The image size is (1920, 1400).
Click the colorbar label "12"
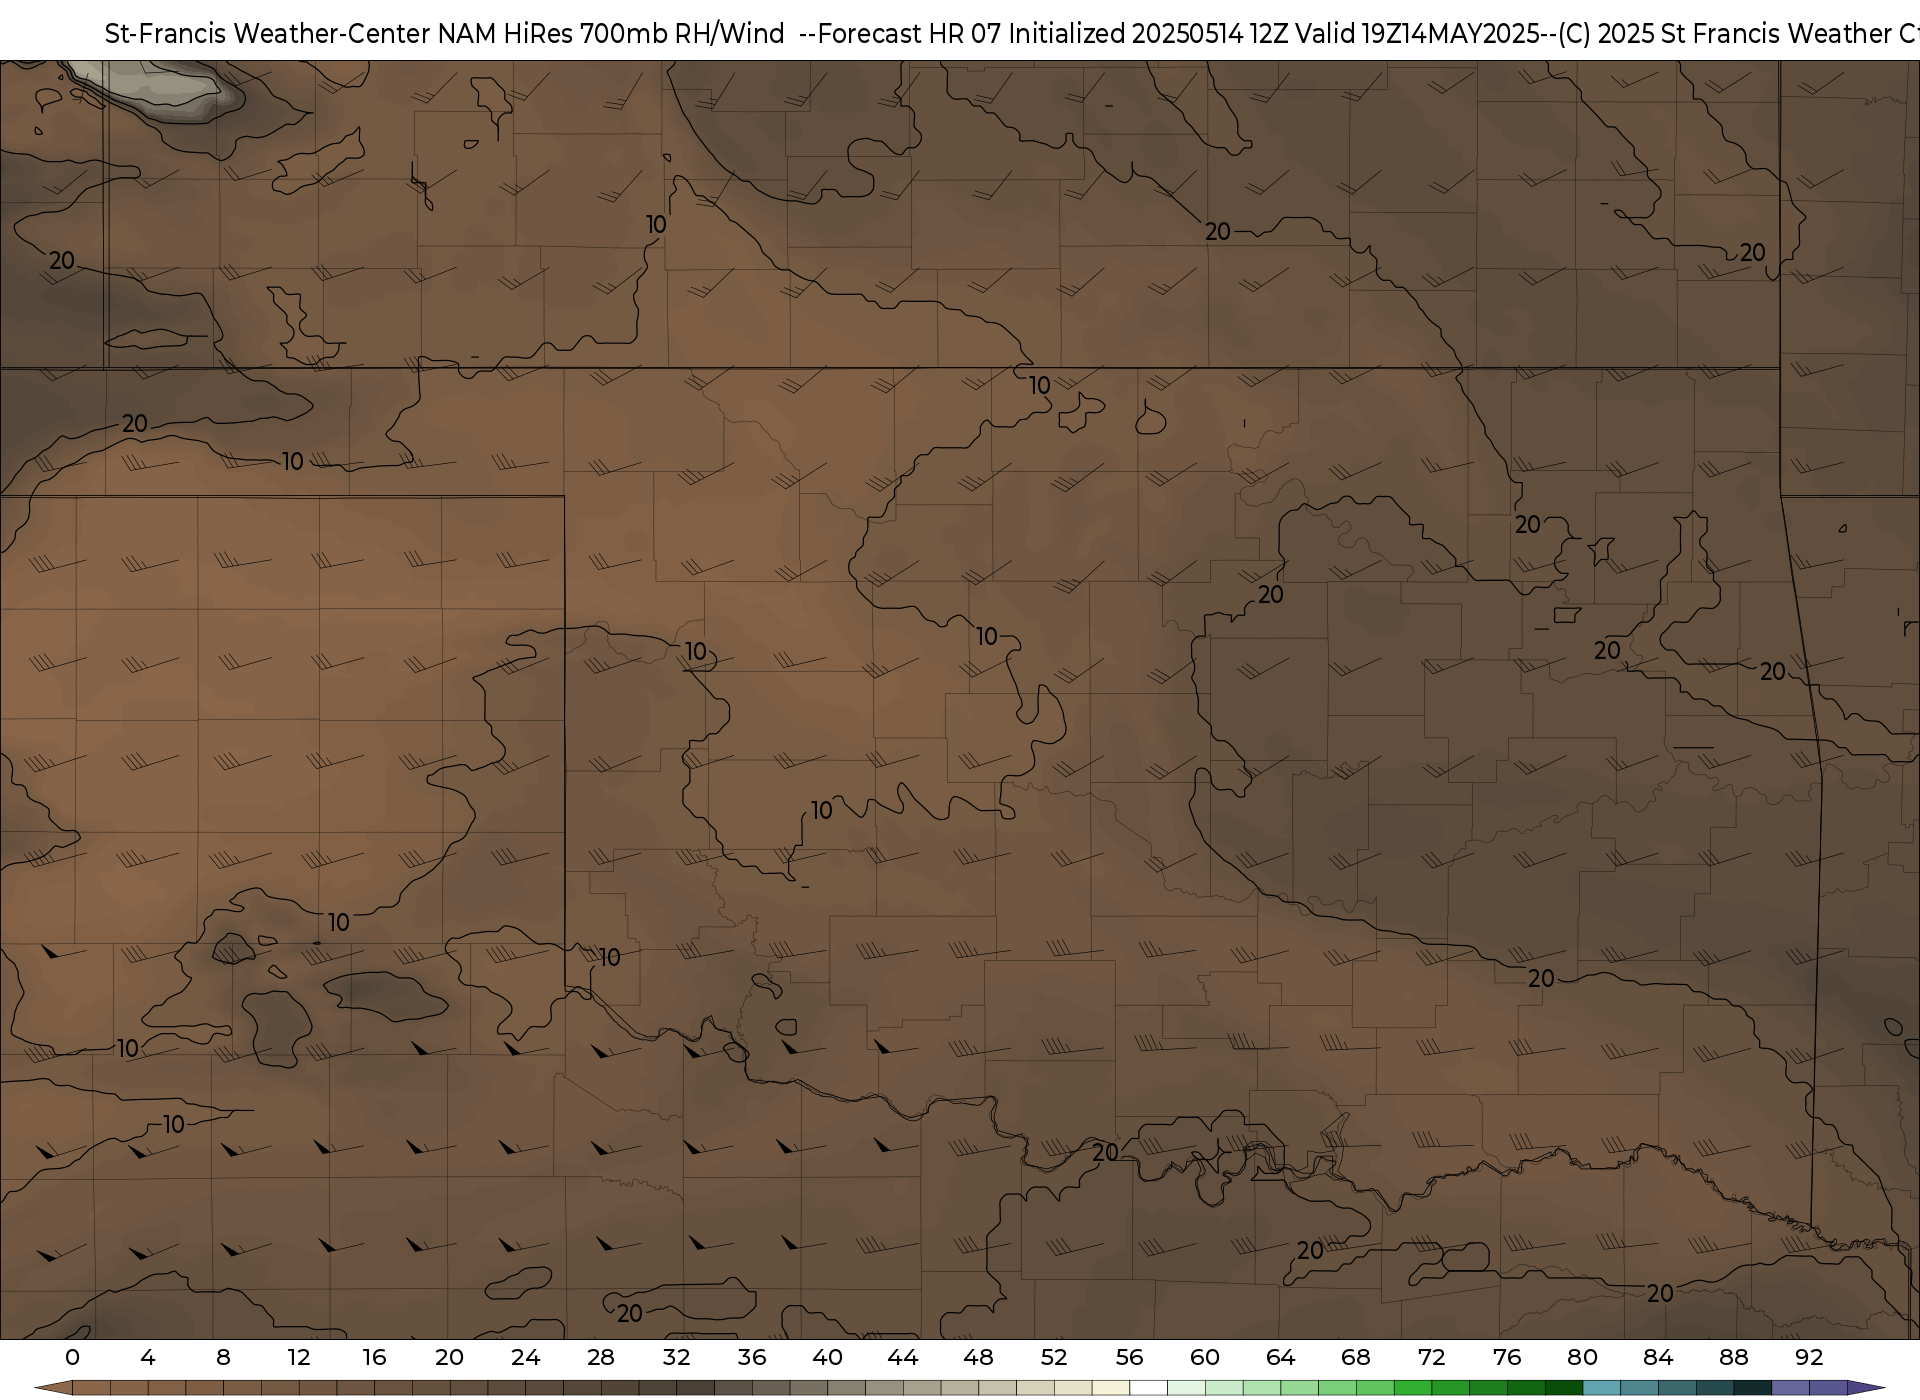coord(299,1357)
